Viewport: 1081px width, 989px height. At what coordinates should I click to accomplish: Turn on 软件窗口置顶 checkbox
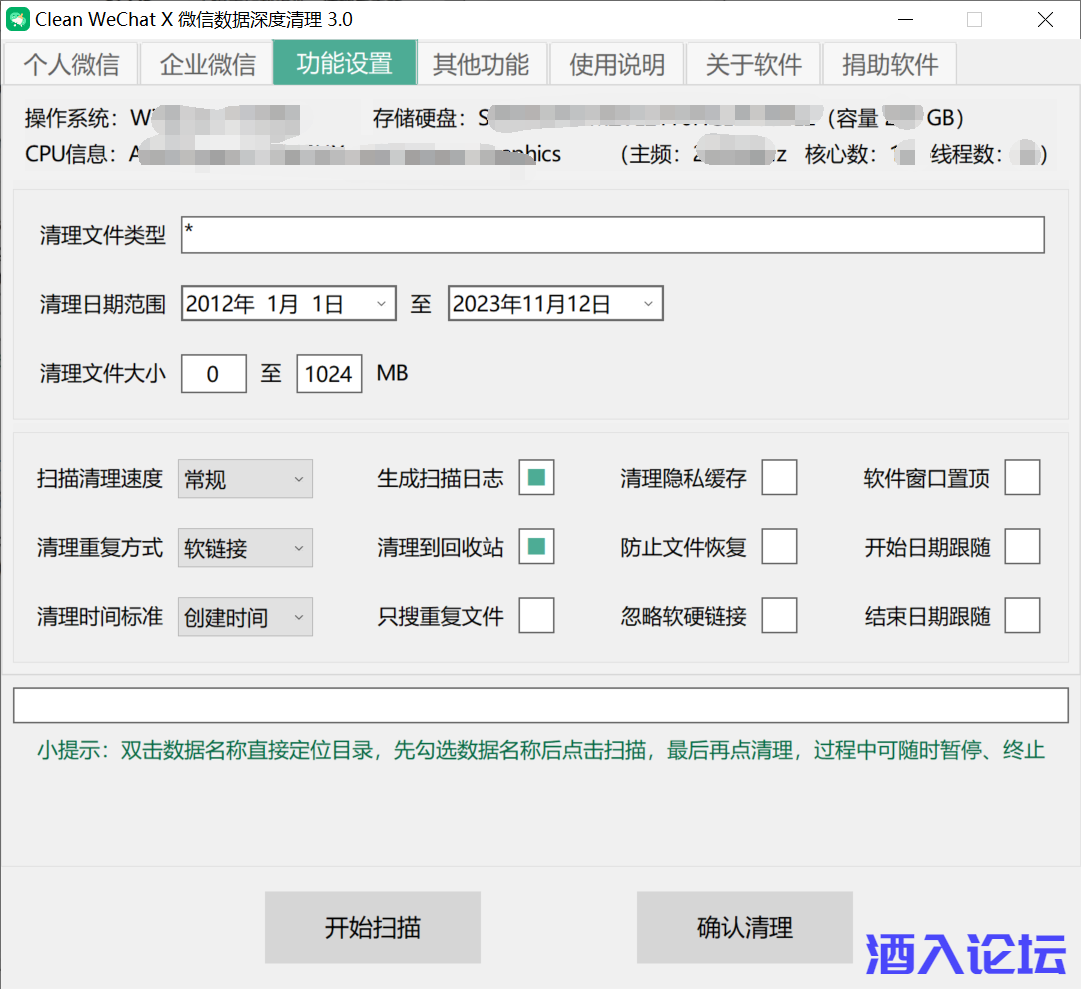click(1022, 478)
